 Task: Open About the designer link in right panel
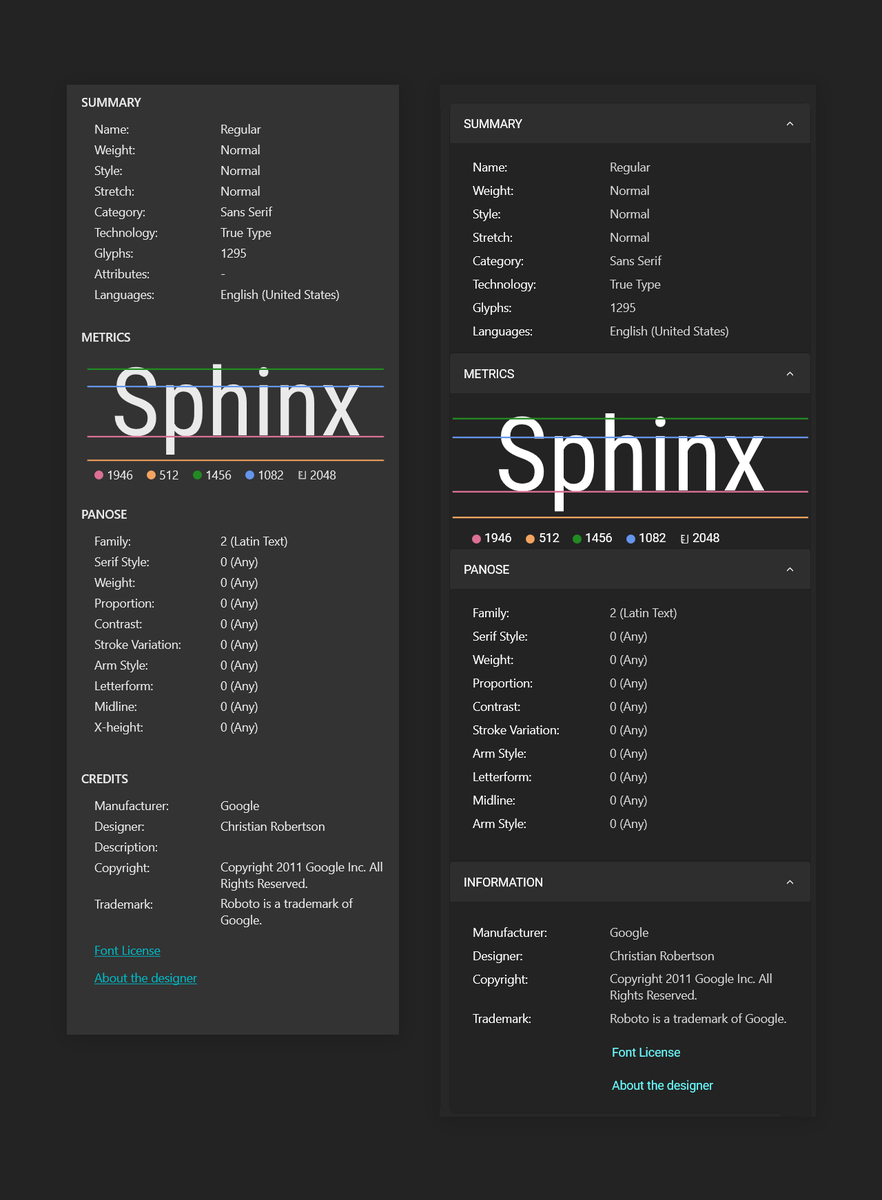[663, 1086]
